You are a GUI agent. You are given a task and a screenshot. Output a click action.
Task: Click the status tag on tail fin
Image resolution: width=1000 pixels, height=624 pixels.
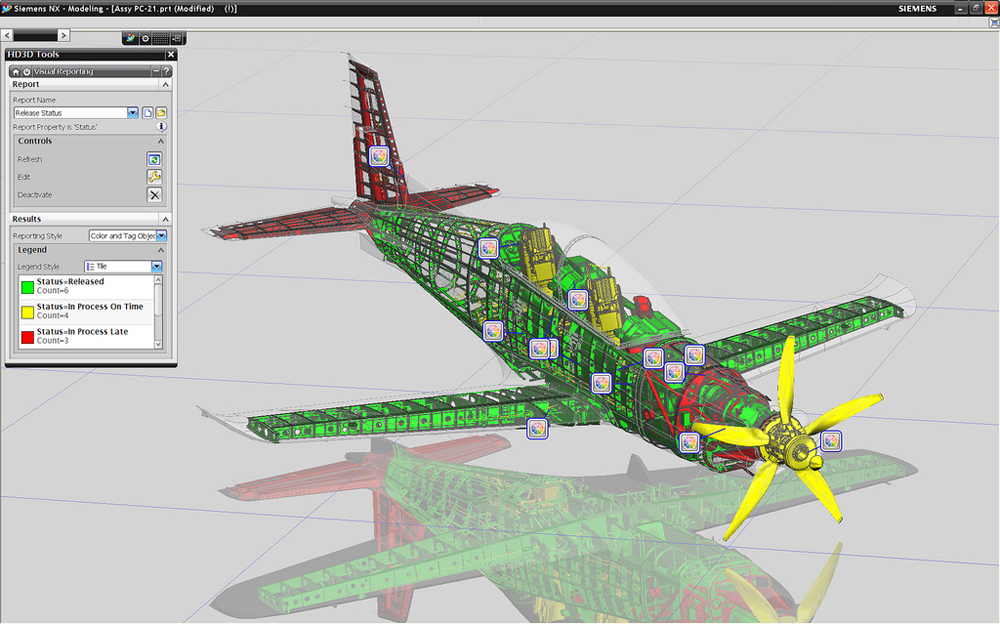(378, 156)
